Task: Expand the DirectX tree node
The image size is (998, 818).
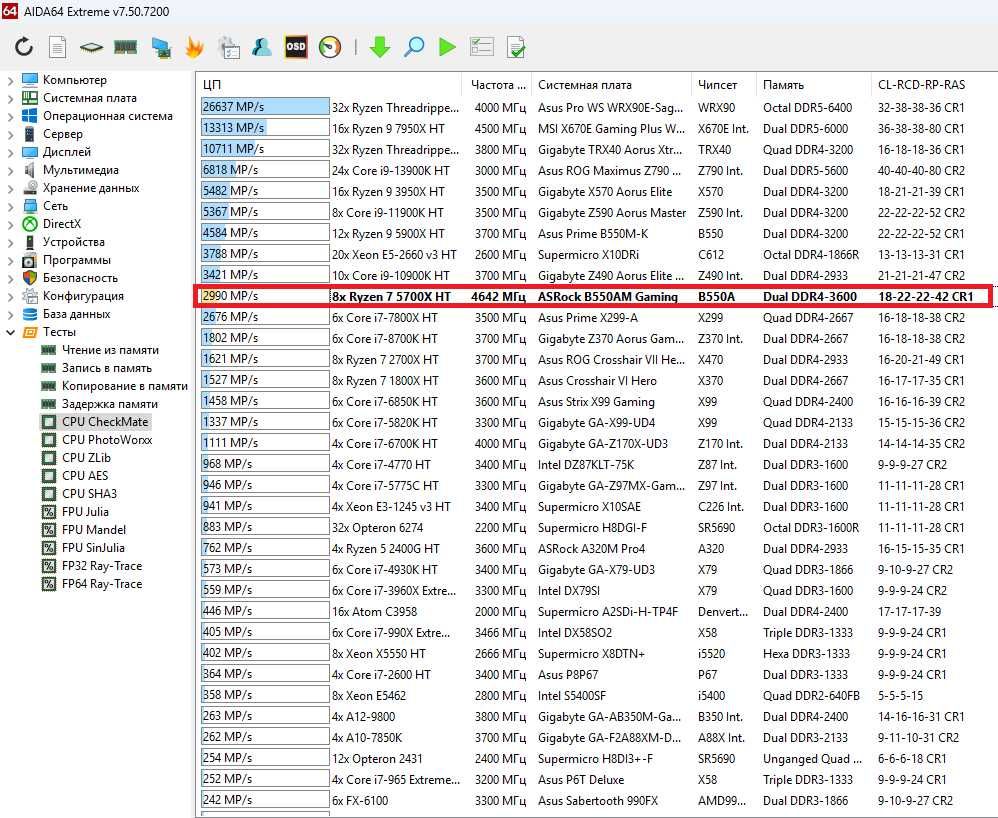Action: (x=10, y=224)
